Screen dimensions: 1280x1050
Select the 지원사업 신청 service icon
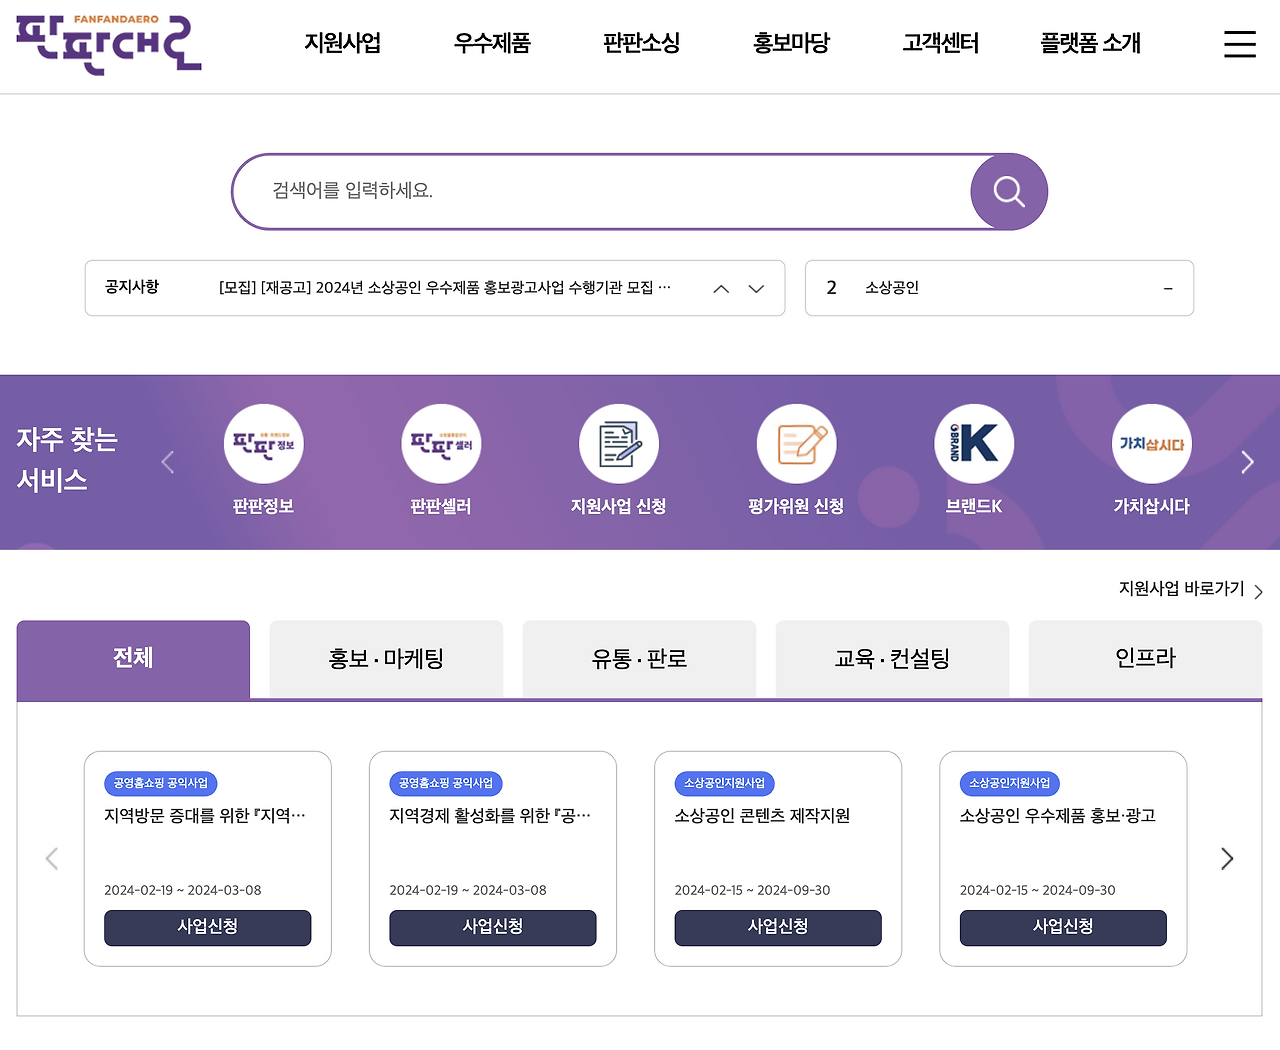619,443
